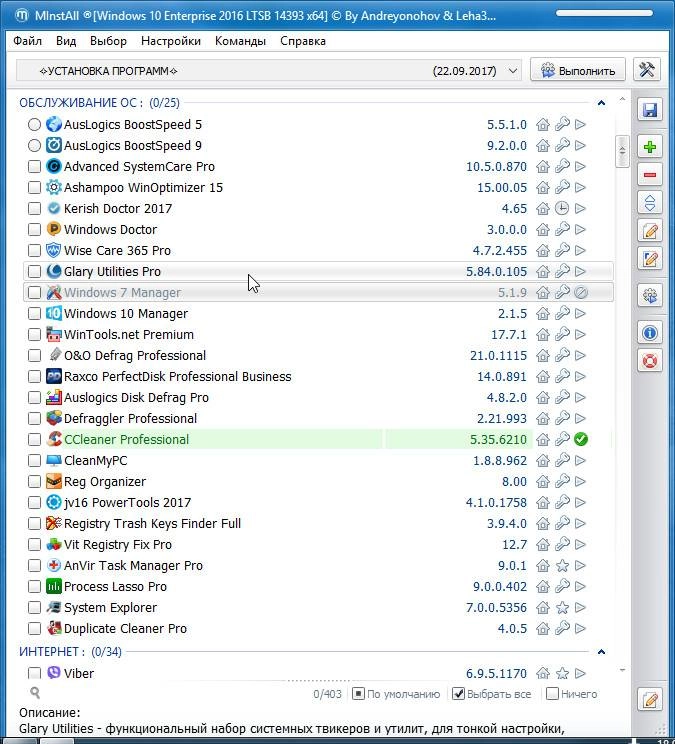
Task: Click play arrow for Duplicate Cleaner Pro
Action: pos(580,629)
